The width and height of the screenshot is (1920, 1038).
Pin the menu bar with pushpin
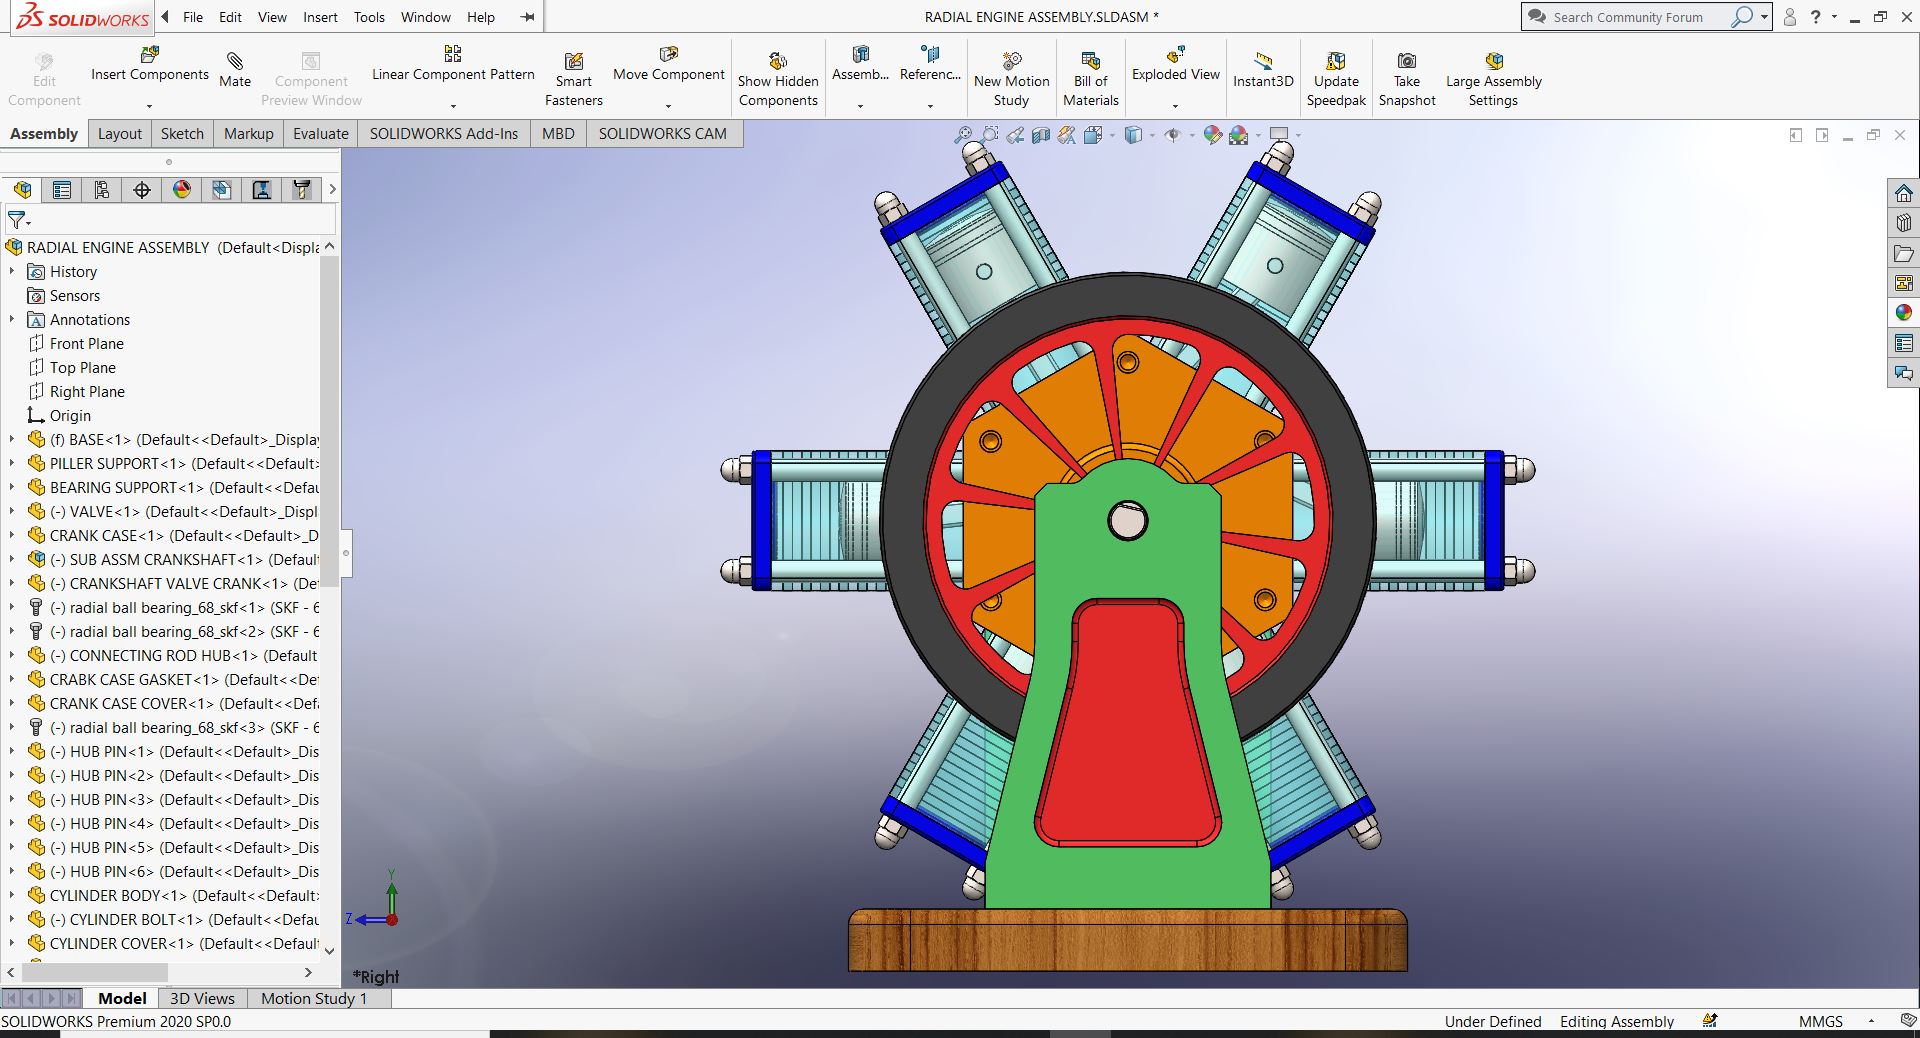528,17
